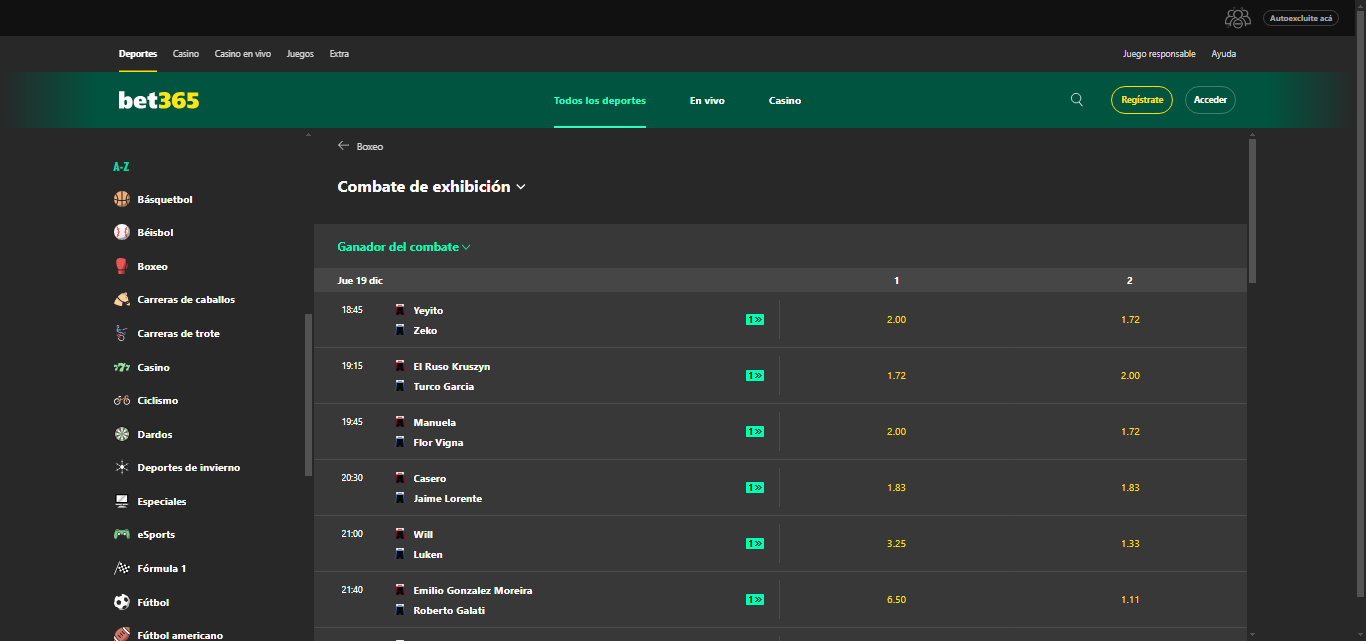Bet on Emilio Gonzalez Moreira at 6.50
The image size is (1366, 641).
click(x=896, y=600)
